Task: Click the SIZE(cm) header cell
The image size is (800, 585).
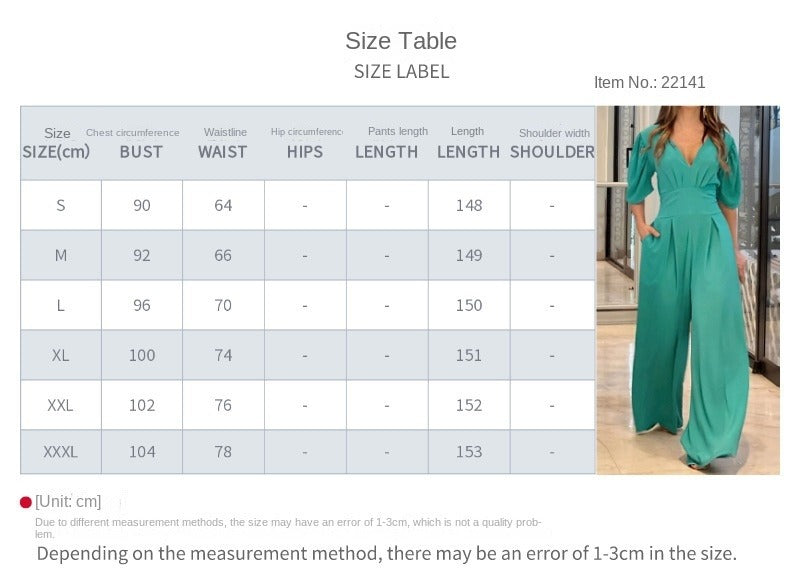Action: (x=56, y=152)
